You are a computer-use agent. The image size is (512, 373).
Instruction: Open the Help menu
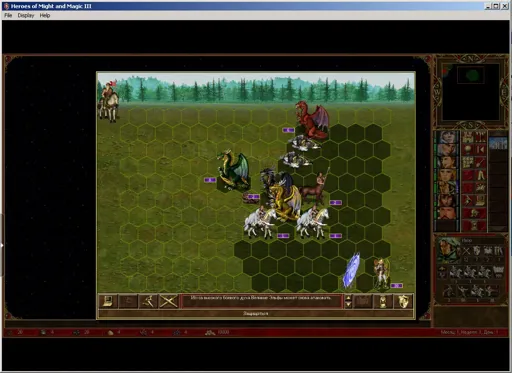coord(45,15)
